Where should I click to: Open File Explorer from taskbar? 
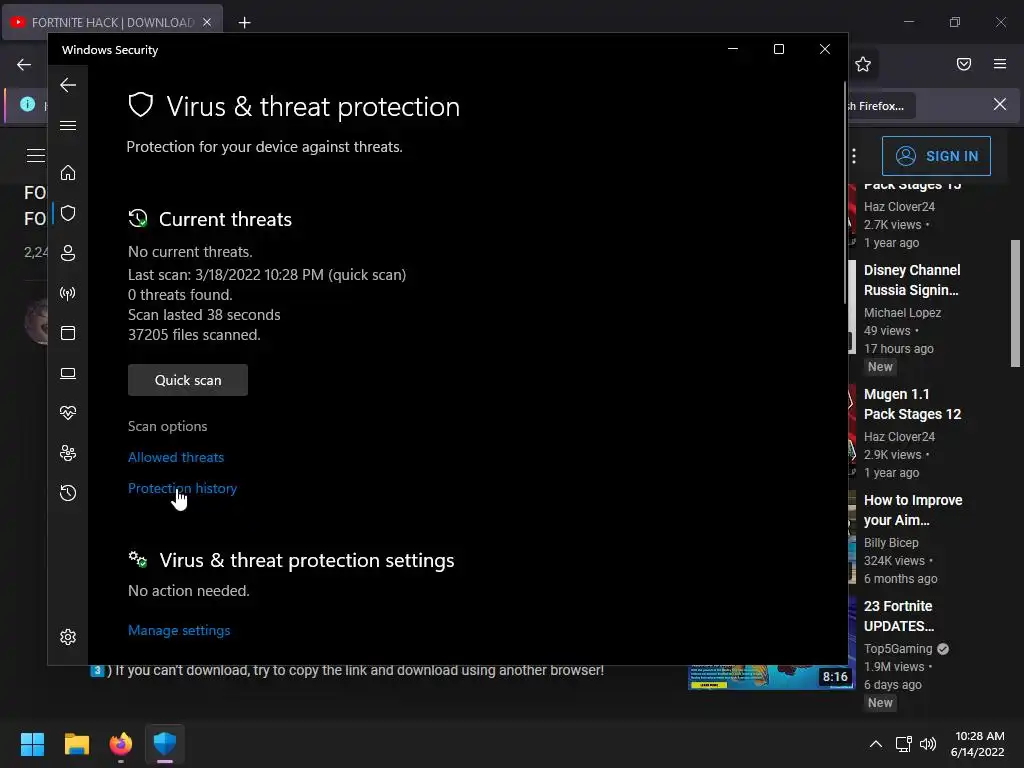(x=77, y=744)
